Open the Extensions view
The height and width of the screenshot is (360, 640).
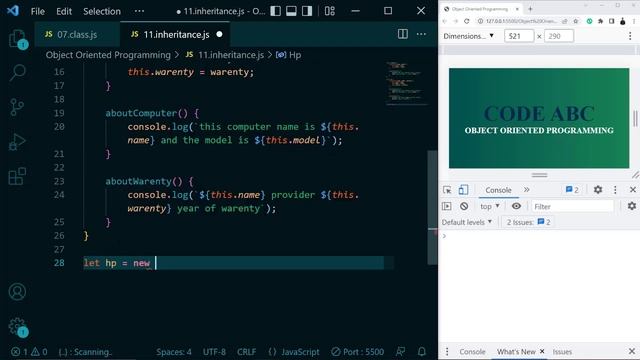(x=17, y=176)
